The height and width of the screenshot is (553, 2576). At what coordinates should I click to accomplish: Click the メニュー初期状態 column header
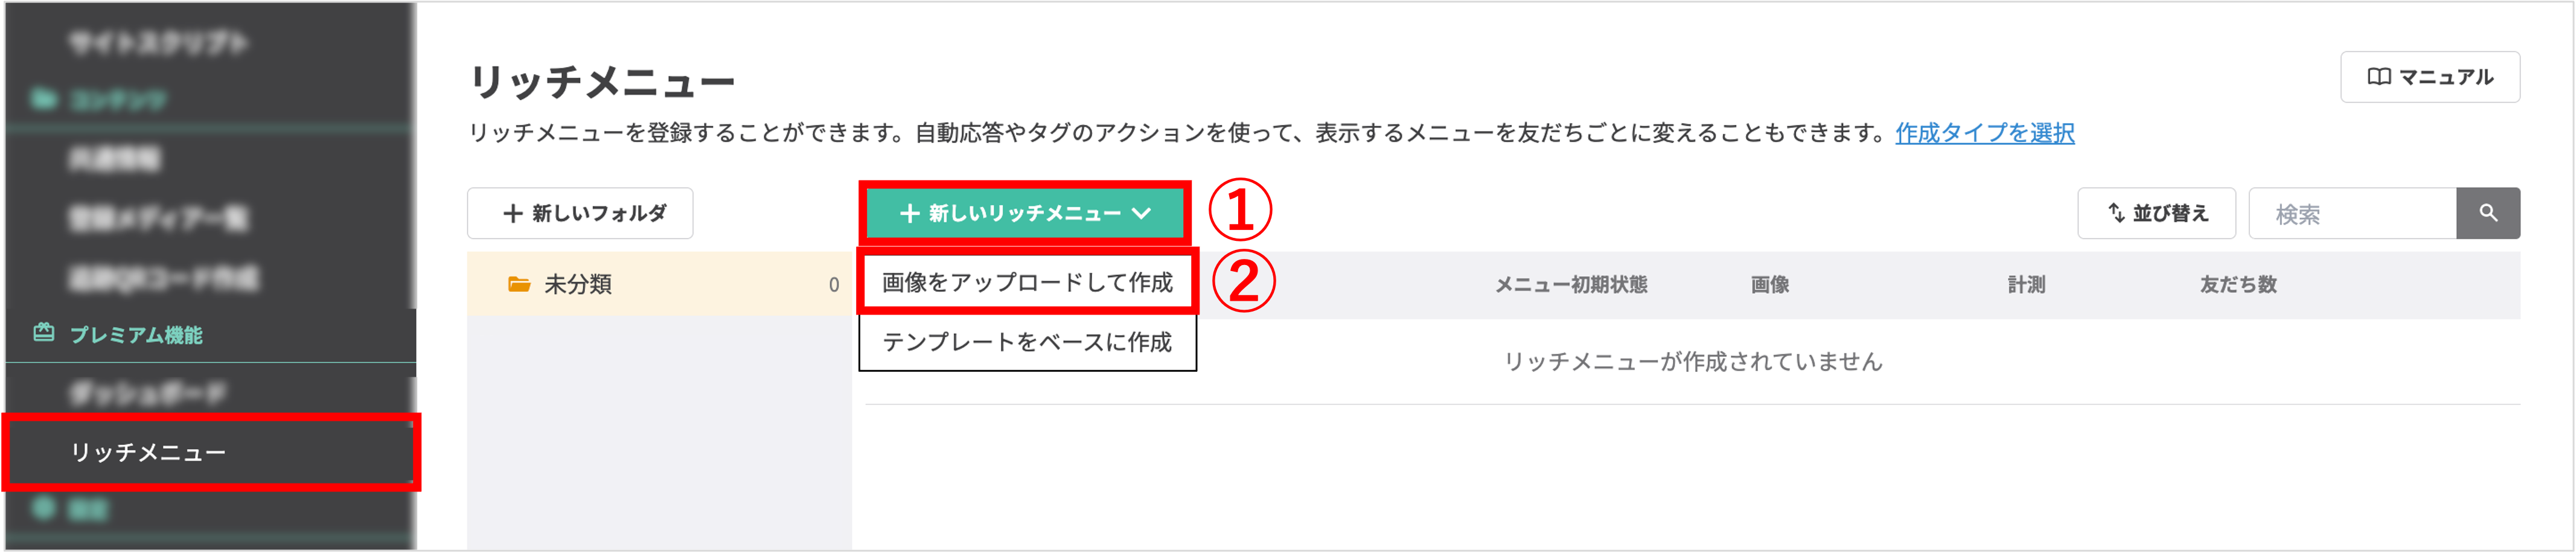pyautogui.click(x=1571, y=285)
